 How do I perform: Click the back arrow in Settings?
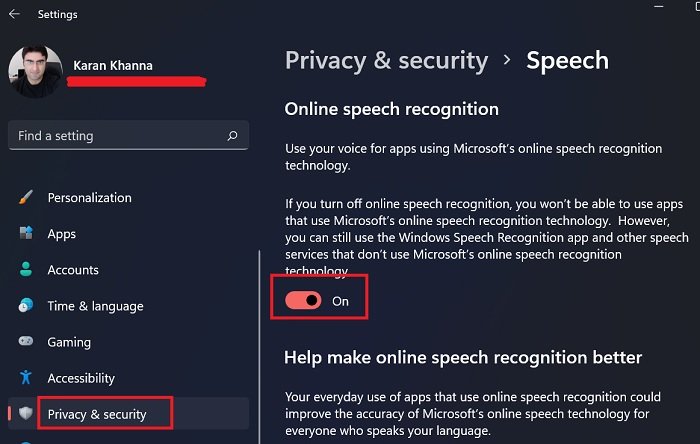13,15
